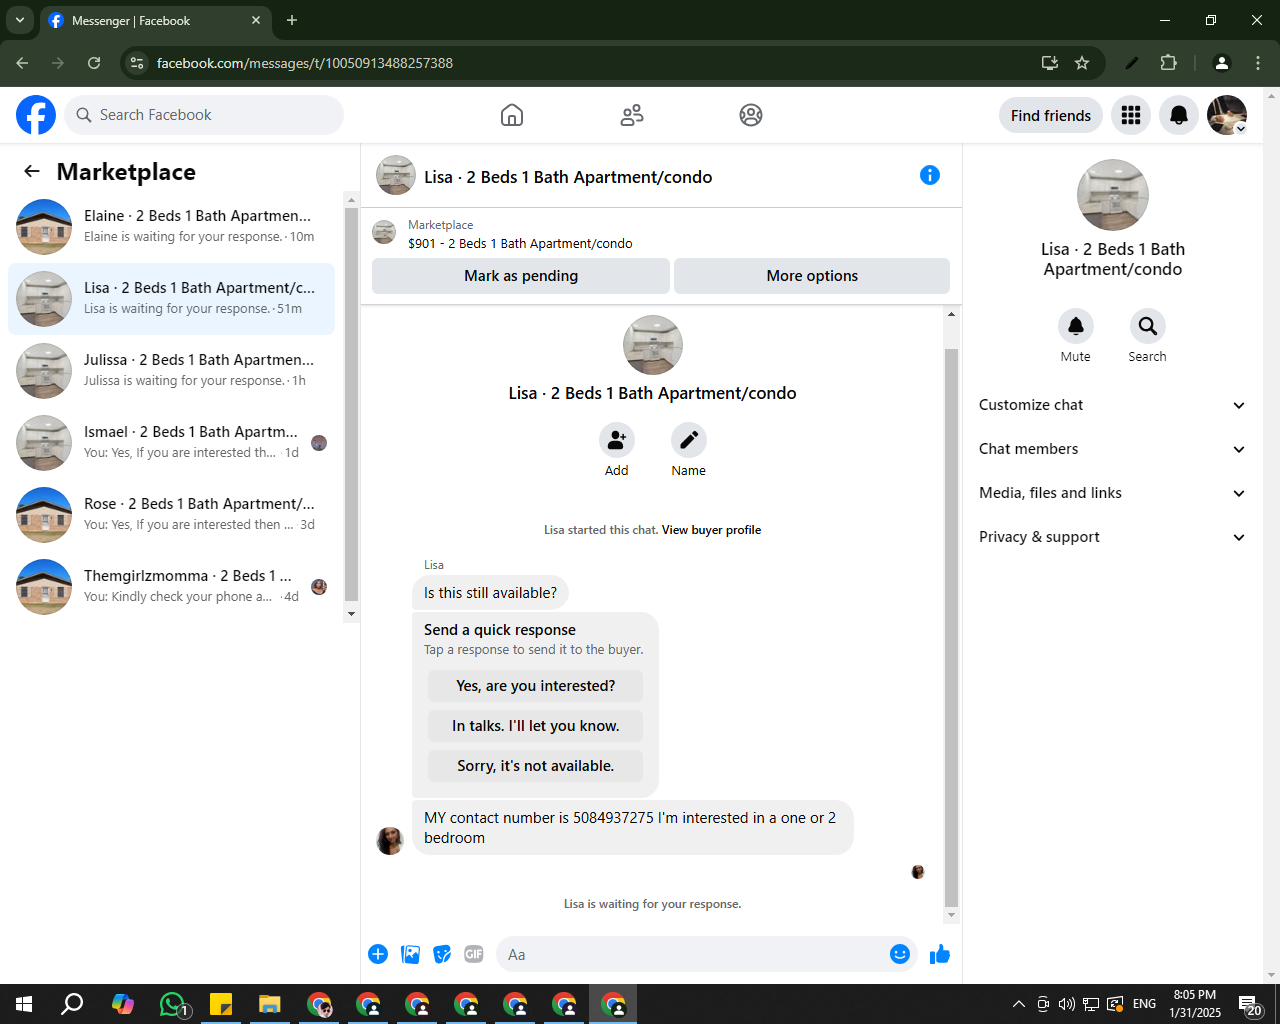
Task: Click Mark as pending button
Action: pyautogui.click(x=521, y=276)
